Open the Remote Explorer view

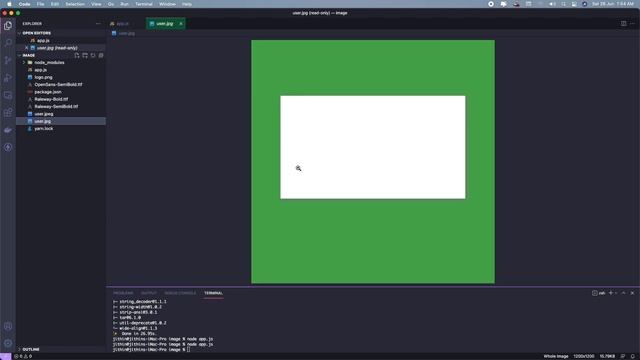tap(8, 95)
